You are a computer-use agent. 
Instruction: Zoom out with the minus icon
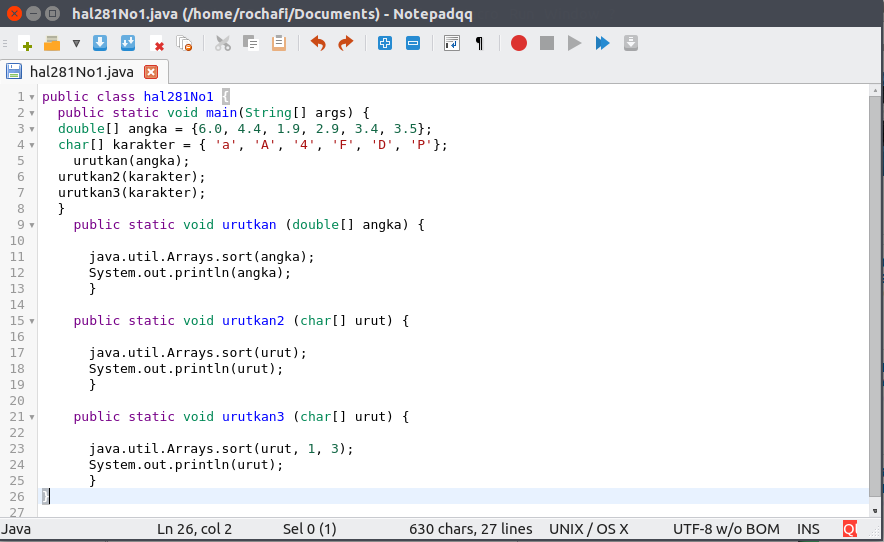(x=413, y=43)
